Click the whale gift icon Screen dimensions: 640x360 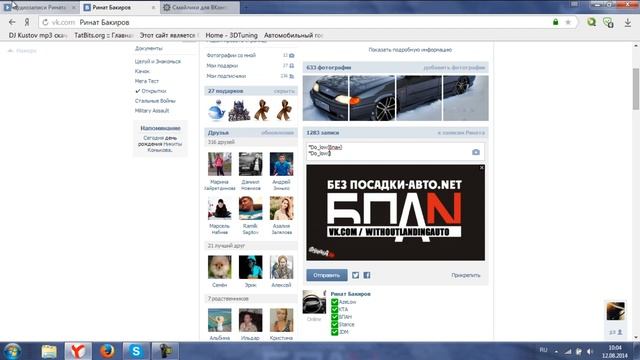pyautogui.click(x=216, y=110)
